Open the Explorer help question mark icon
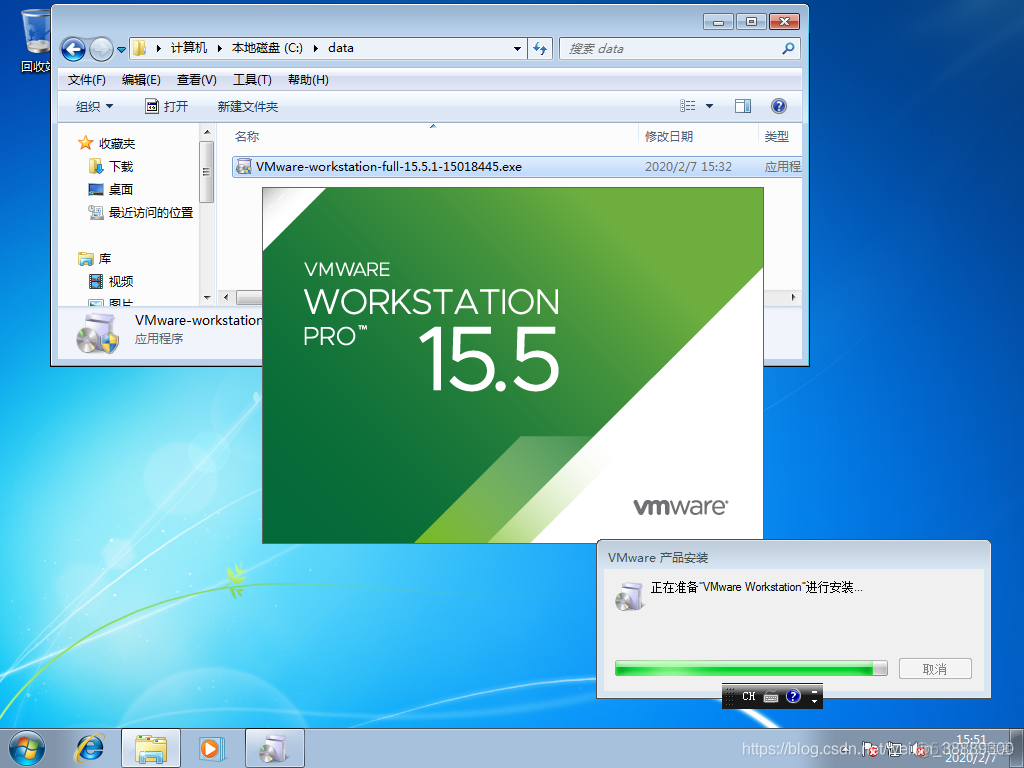This screenshot has width=1024, height=768. (779, 106)
